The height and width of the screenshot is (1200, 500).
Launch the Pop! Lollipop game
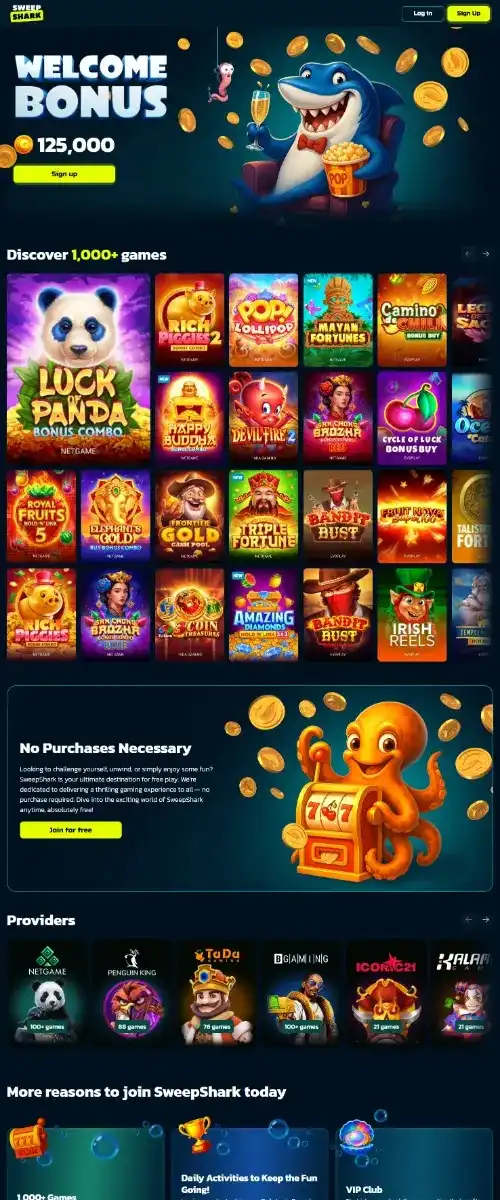(x=264, y=320)
